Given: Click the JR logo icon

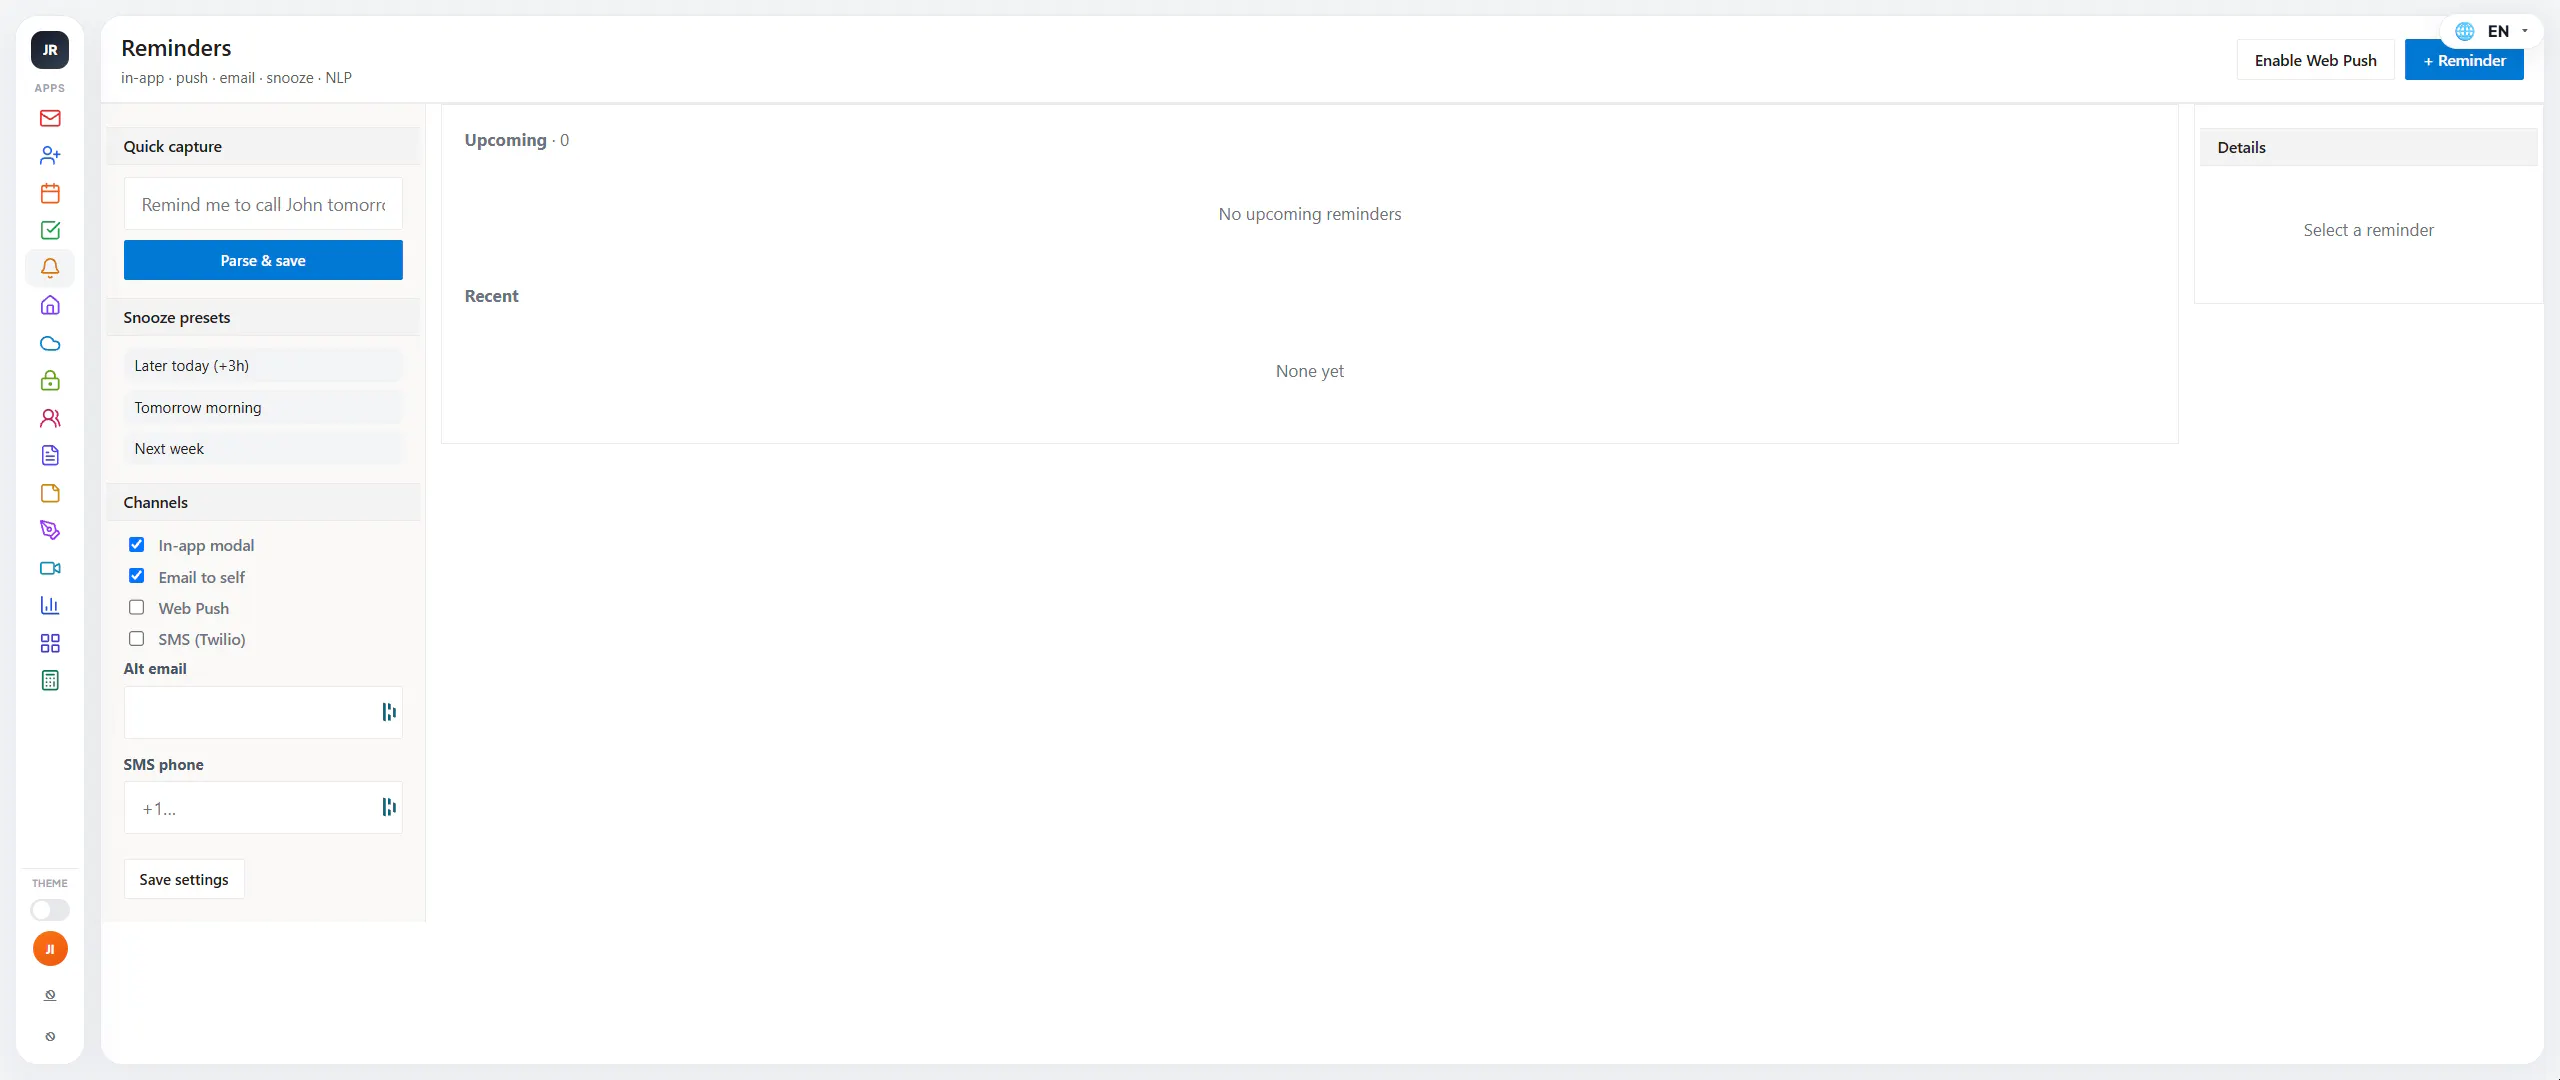Looking at the screenshot, I should click(50, 50).
